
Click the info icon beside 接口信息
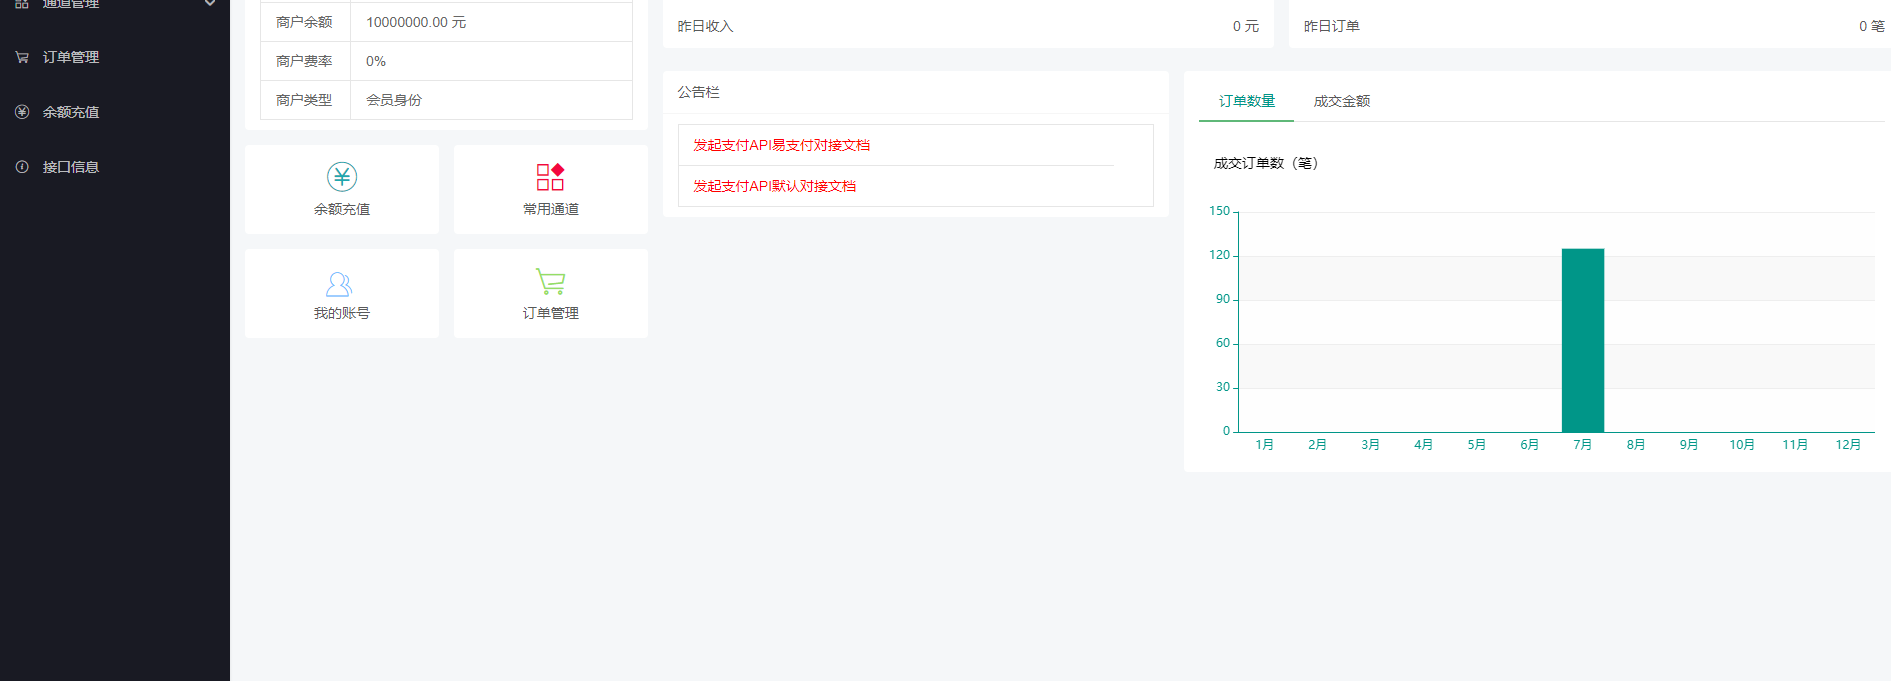pyautogui.click(x=22, y=167)
